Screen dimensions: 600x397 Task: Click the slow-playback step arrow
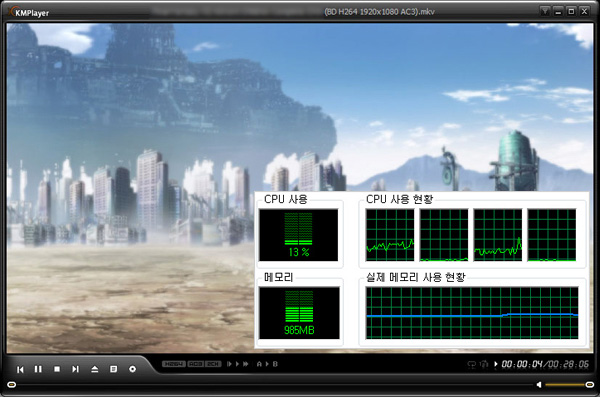pos(229,364)
